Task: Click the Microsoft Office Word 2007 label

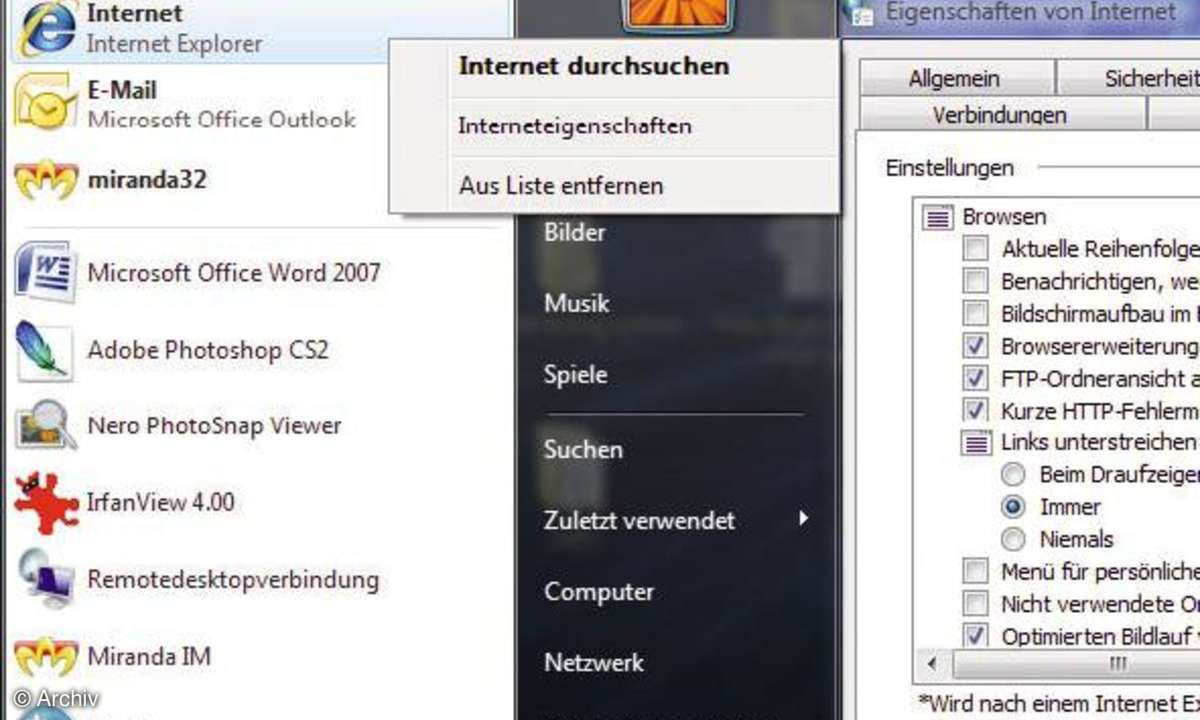Action: point(234,272)
